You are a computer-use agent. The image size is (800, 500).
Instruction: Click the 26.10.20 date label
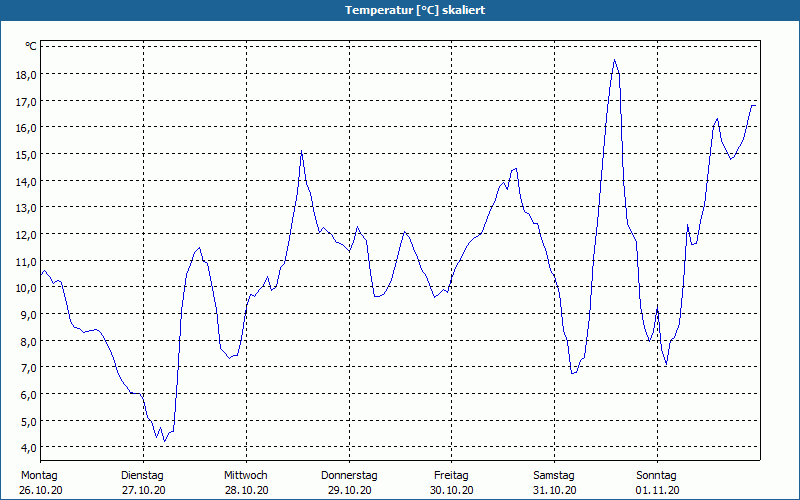41,490
